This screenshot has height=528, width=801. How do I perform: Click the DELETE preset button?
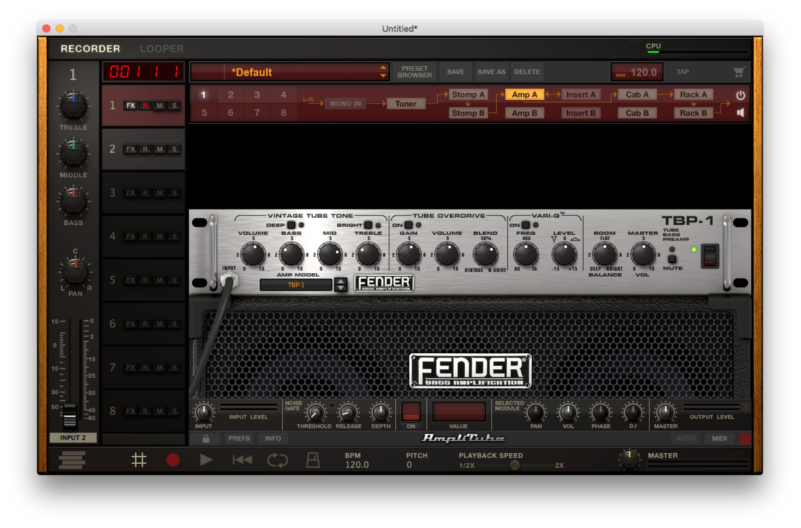[527, 72]
